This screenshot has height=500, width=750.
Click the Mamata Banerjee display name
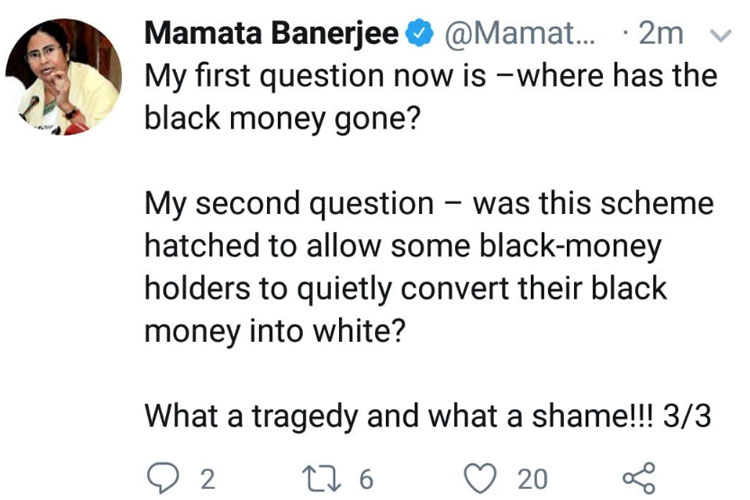[272, 33]
